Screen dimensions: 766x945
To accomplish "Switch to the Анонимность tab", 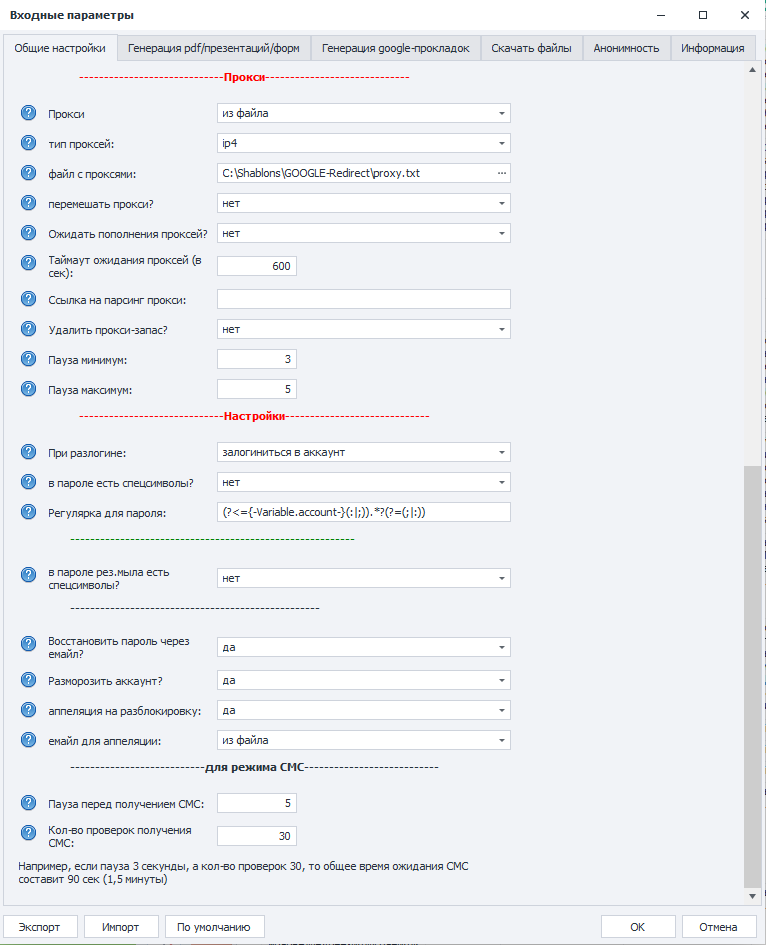I will (x=626, y=48).
